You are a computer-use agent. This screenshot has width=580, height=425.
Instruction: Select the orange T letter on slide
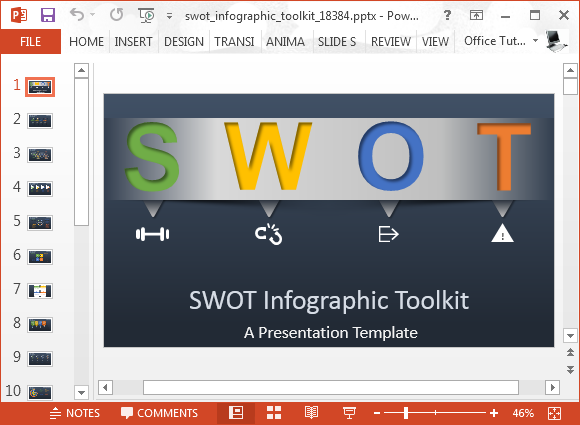[x=504, y=156]
